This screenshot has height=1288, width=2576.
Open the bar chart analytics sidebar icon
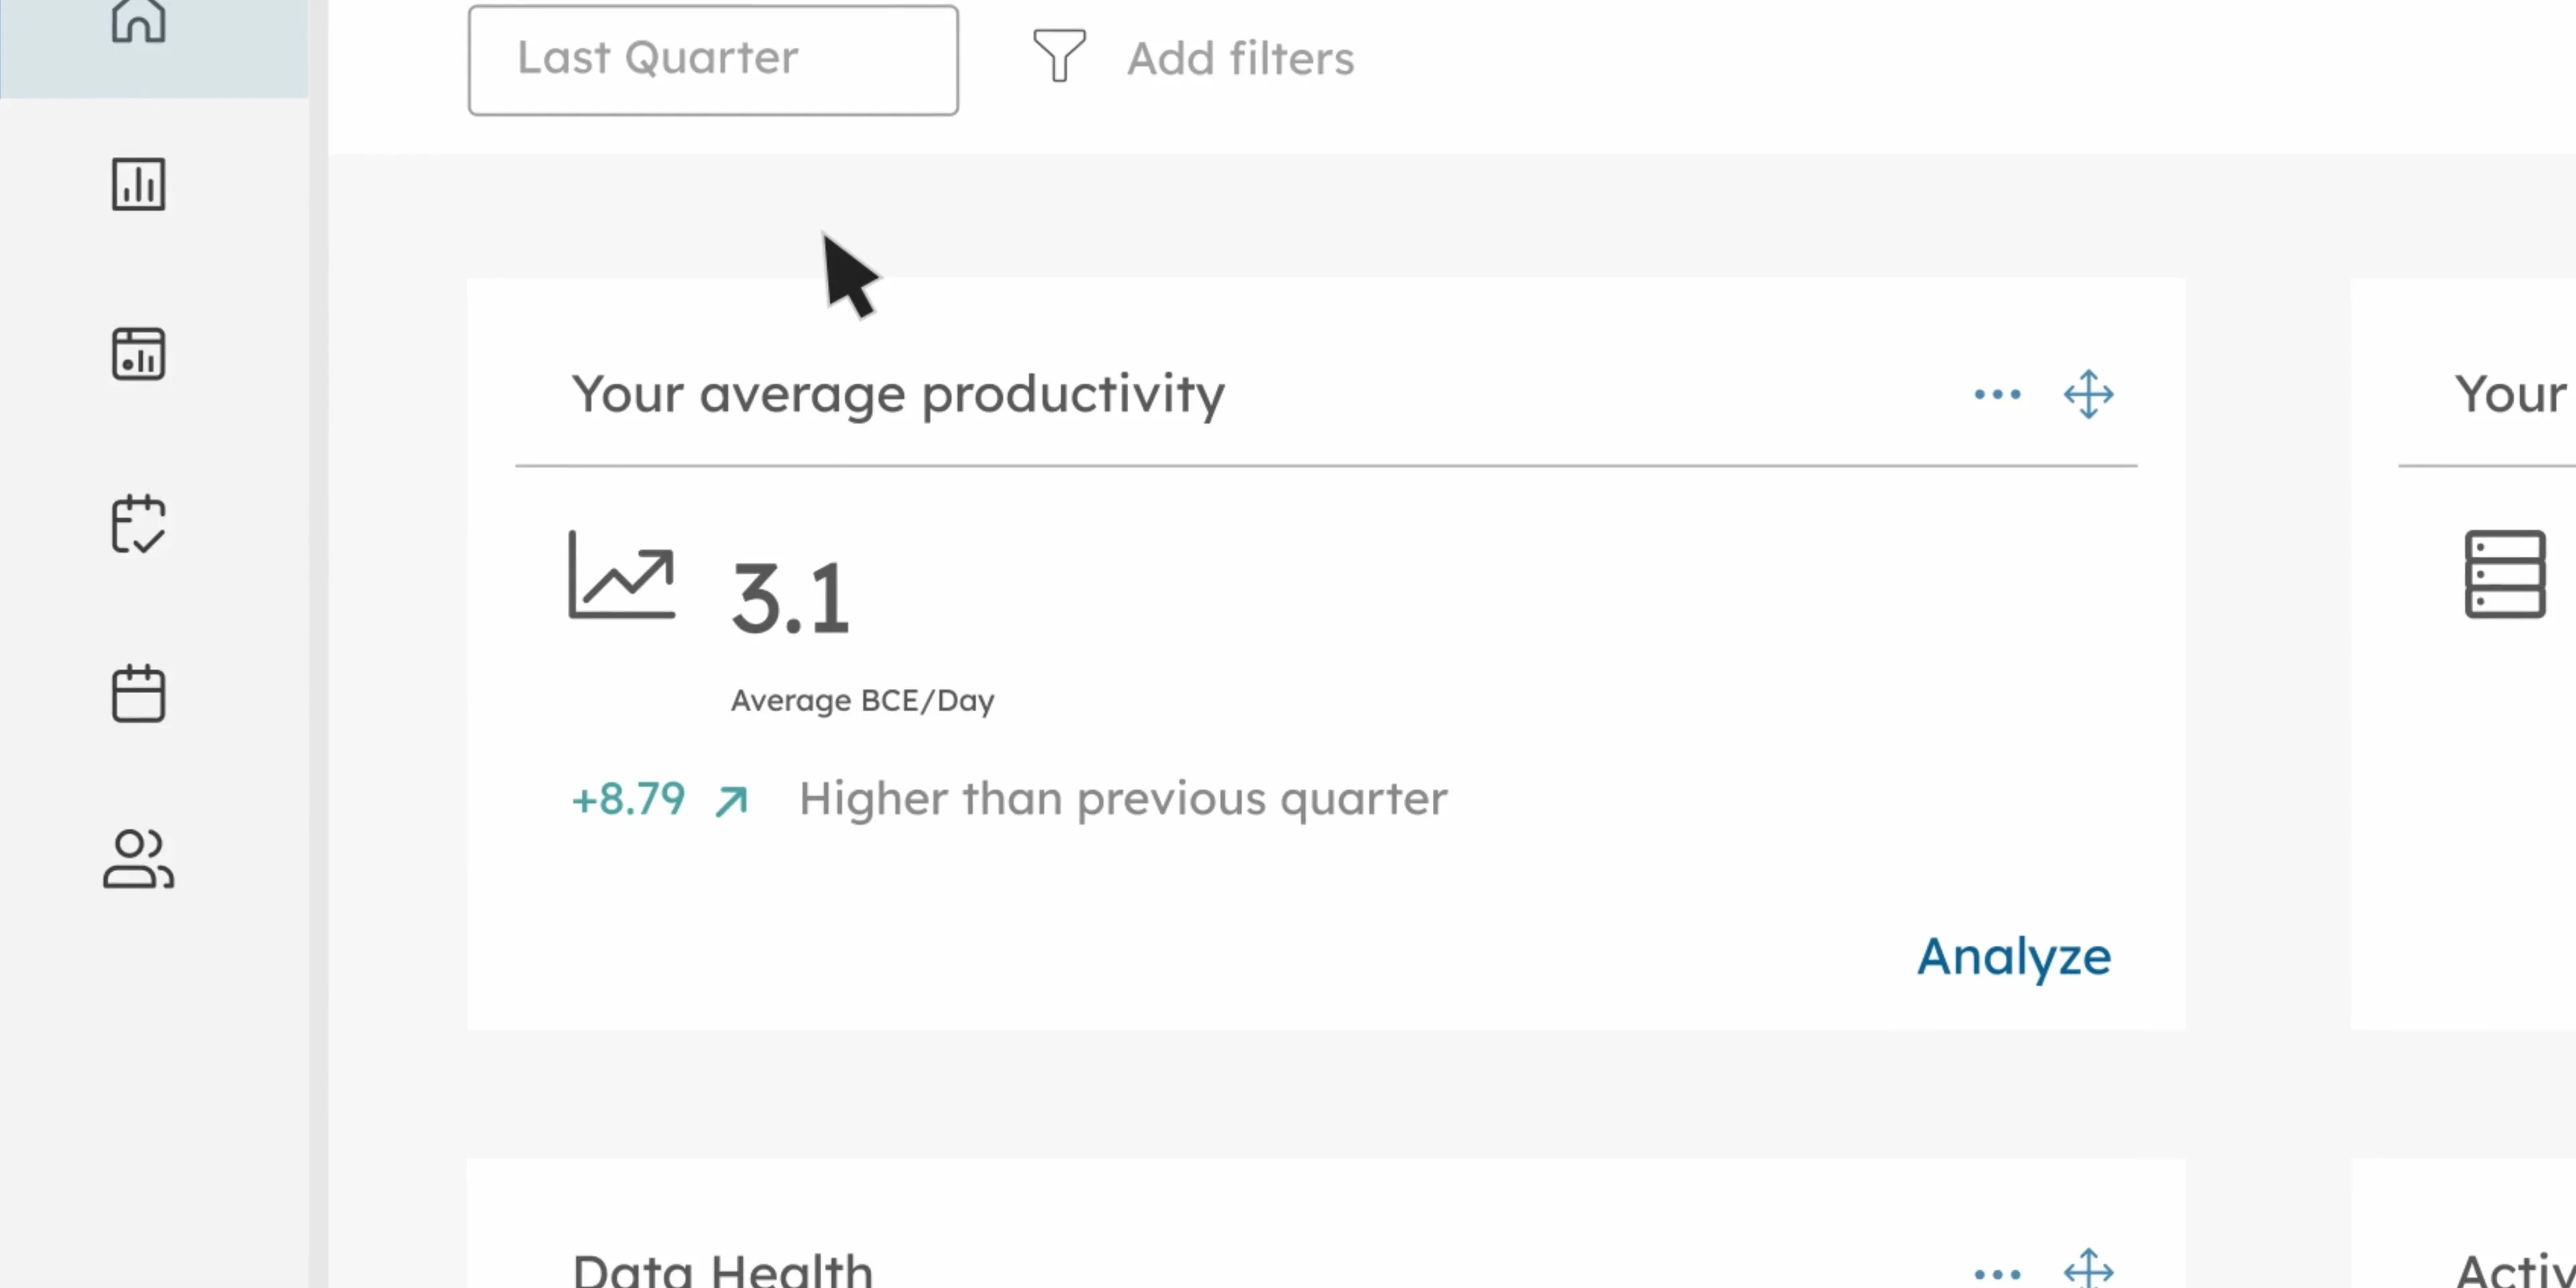138,184
